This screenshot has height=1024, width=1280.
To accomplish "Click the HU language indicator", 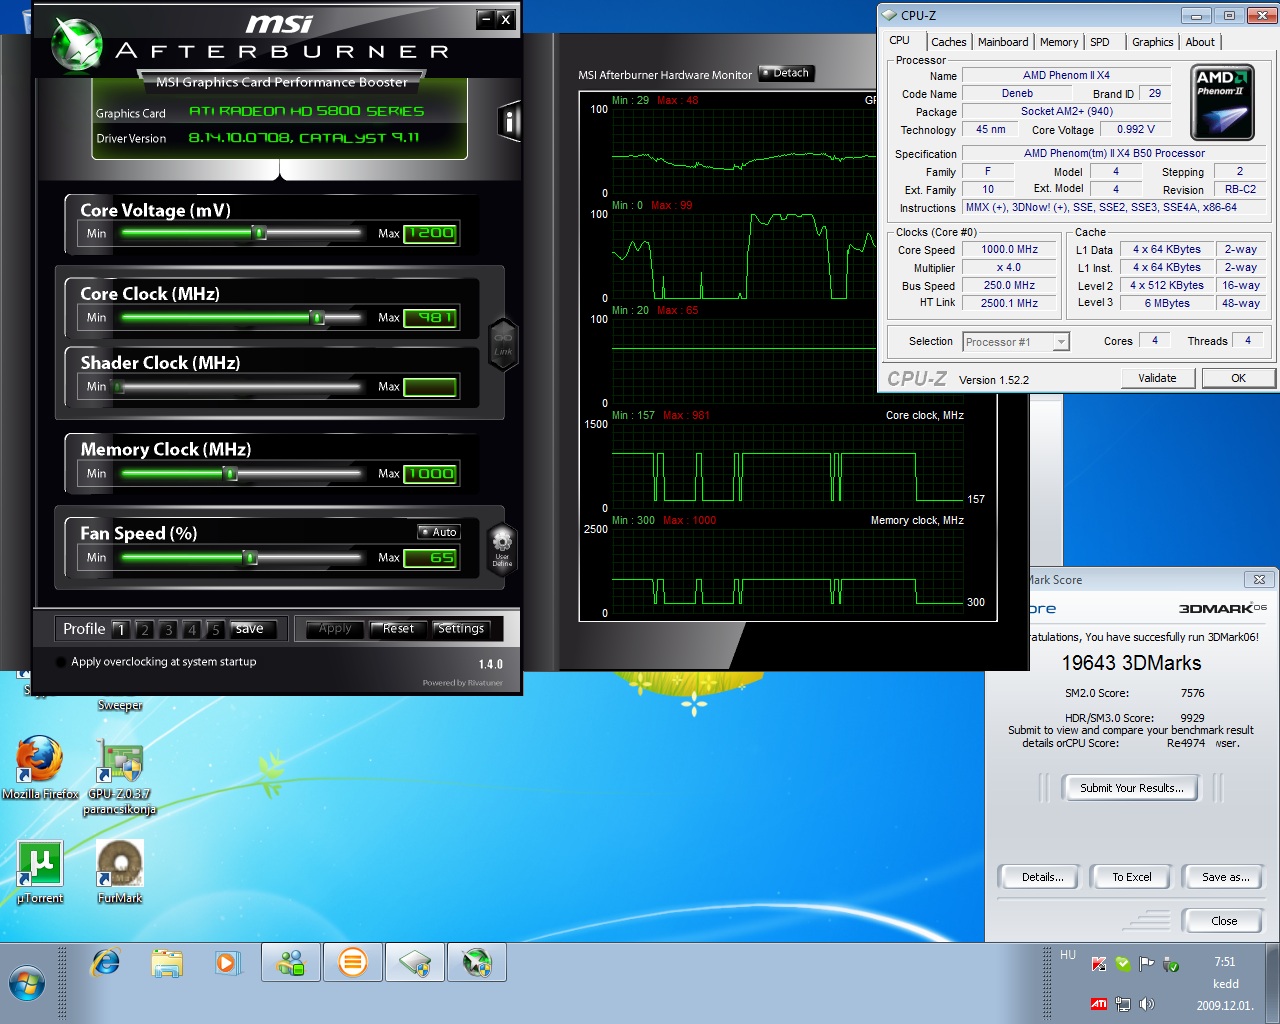I will [1068, 955].
